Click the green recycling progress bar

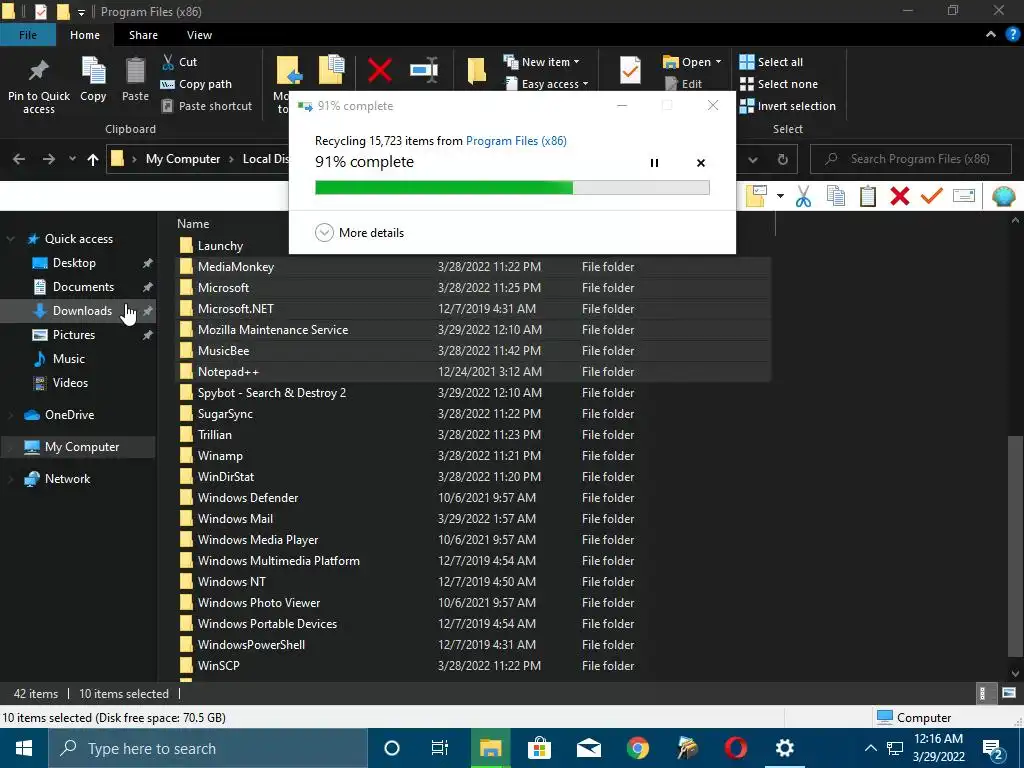tap(512, 188)
